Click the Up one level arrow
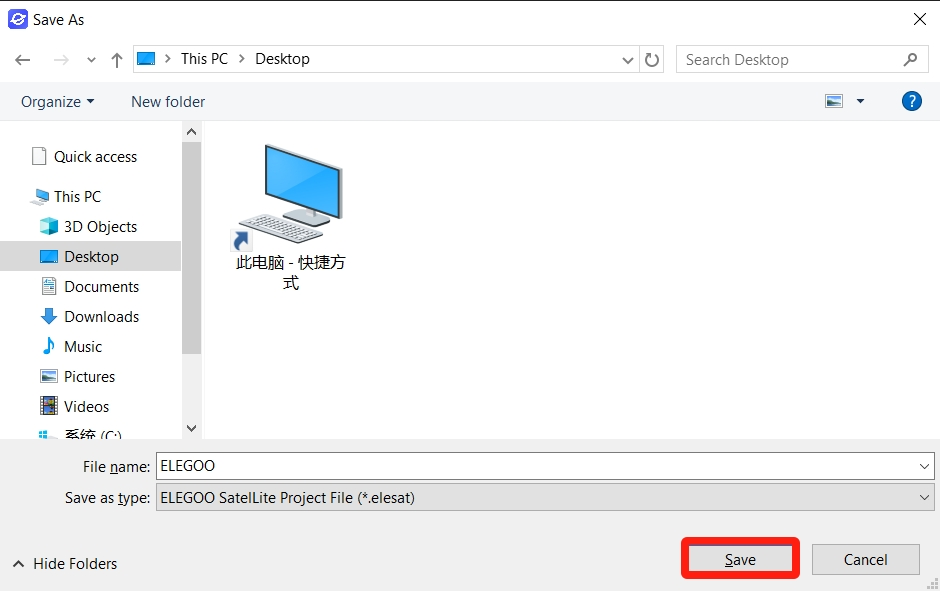This screenshot has width=940, height=591. [116, 60]
